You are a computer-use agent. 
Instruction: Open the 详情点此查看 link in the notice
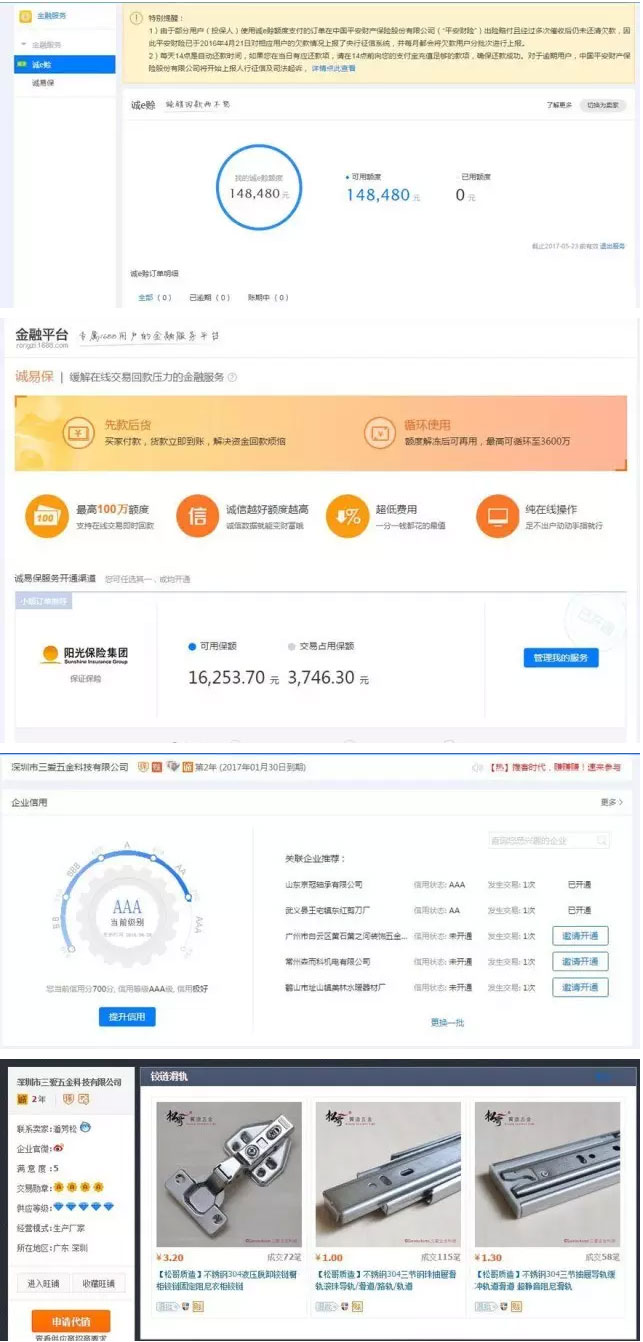[333, 68]
